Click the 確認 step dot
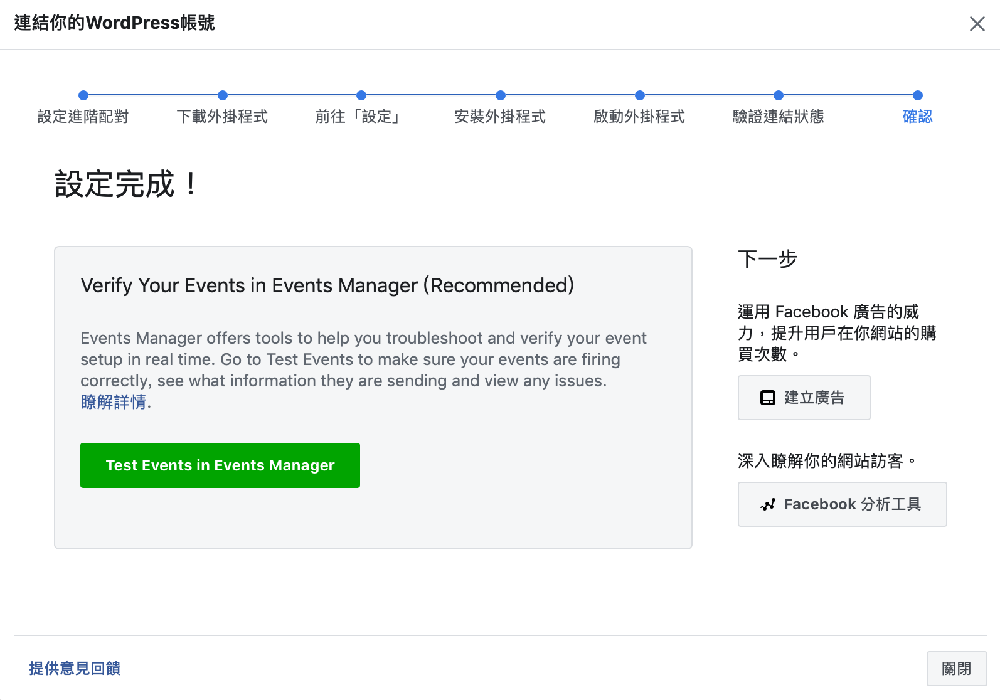The width and height of the screenshot is (1000, 700). click(x=918, y=95)
